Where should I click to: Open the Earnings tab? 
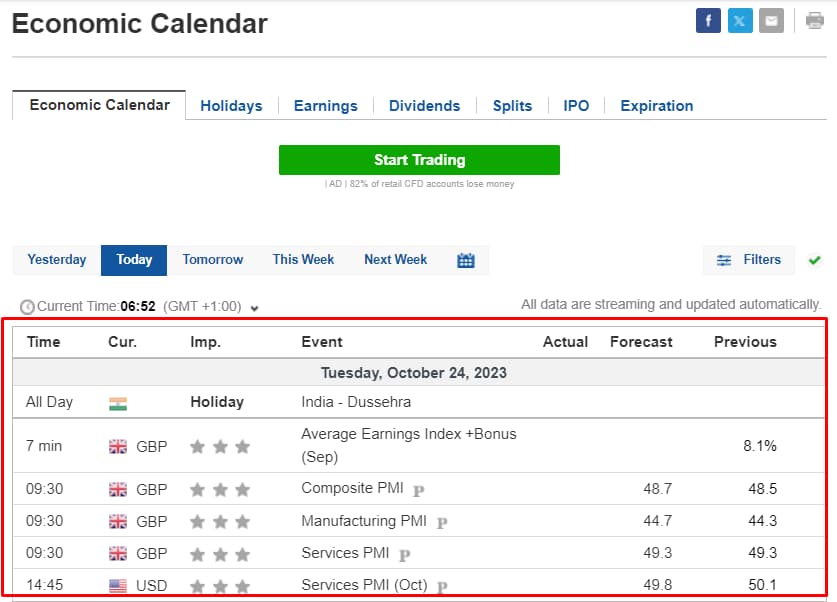pyautogui.click(x=326, y=106)
